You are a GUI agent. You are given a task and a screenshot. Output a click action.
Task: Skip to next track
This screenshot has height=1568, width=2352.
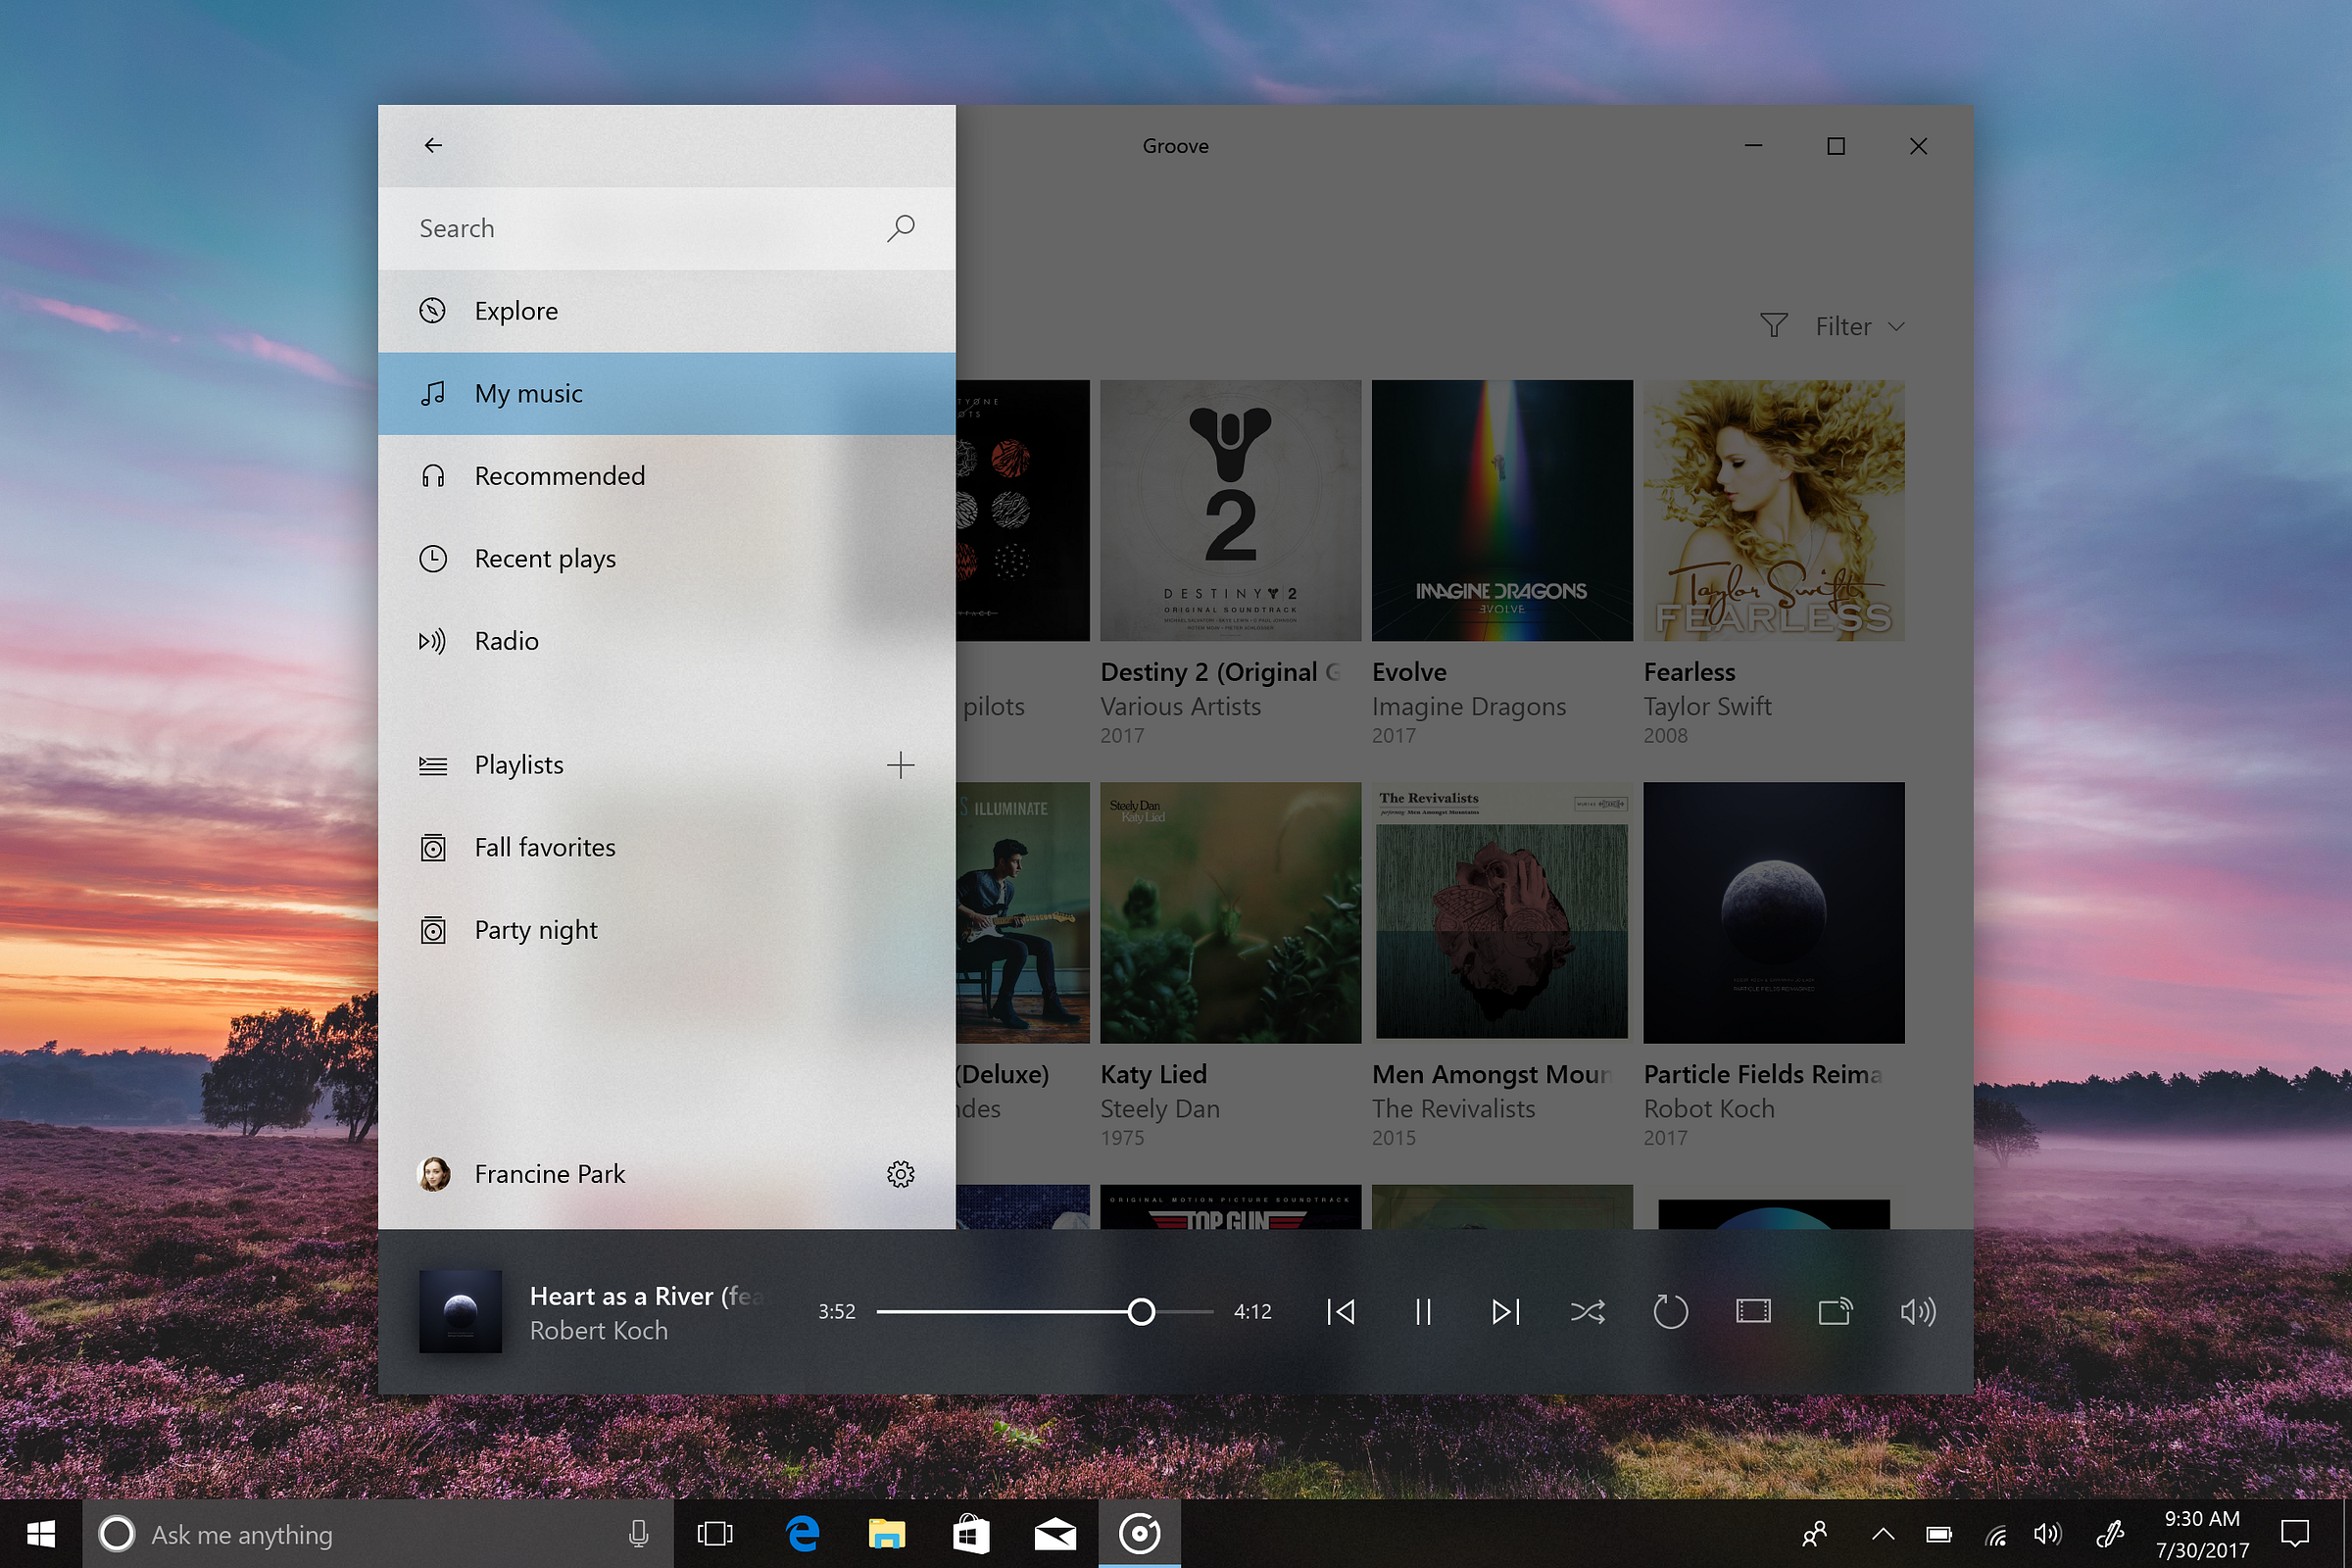1505,1311
